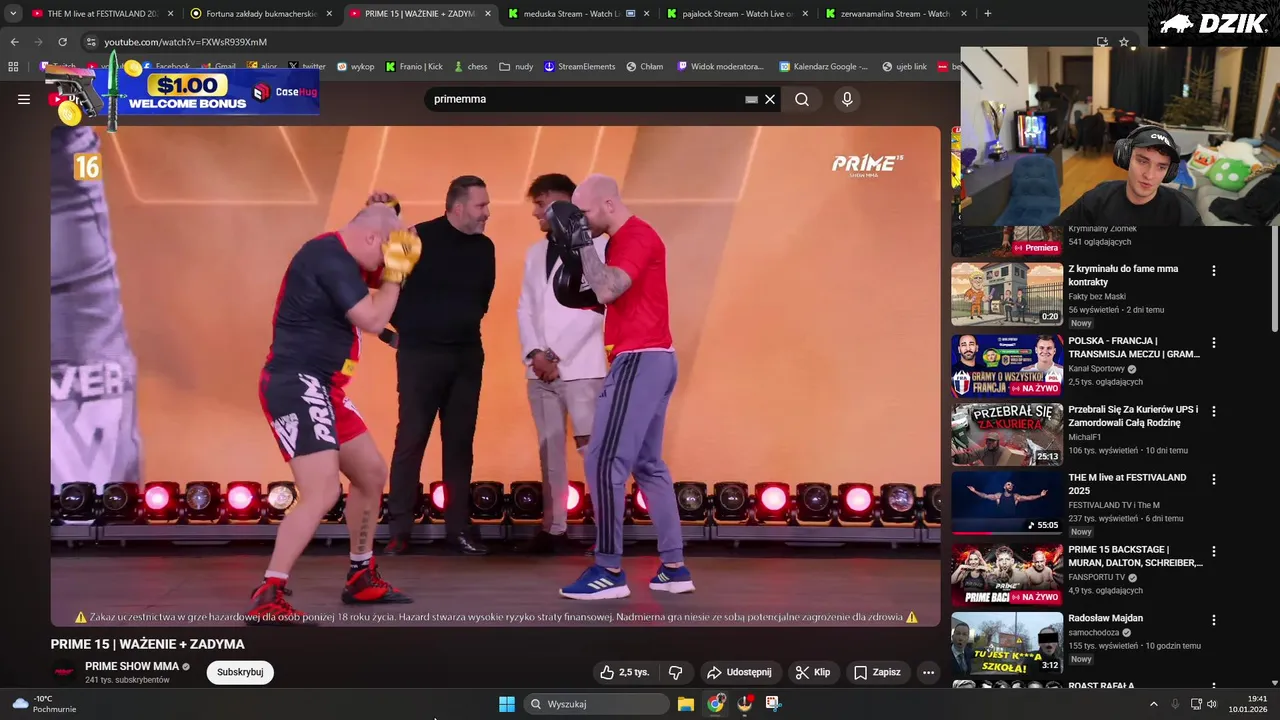The width and height of the screenshot is (1280, 720).
Task: Bookmark this page with the star icon
Action: pos(1124,42)
